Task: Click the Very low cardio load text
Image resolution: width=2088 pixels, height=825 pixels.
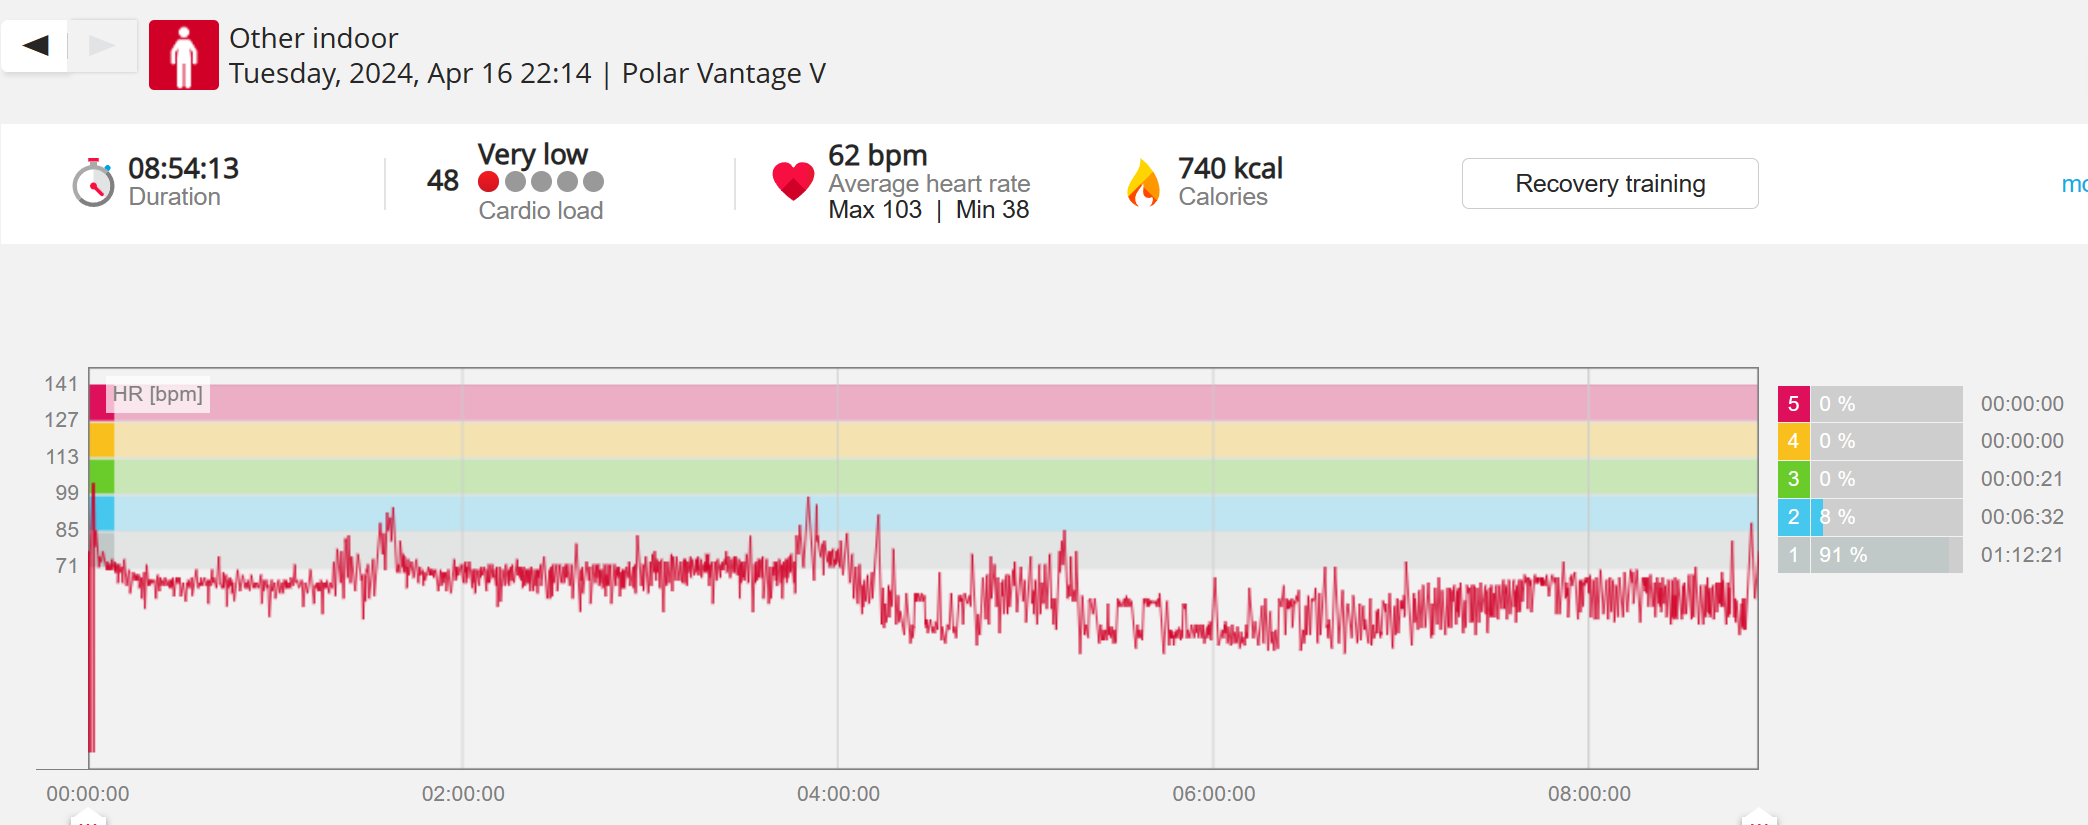Action: tap(532, 155)
